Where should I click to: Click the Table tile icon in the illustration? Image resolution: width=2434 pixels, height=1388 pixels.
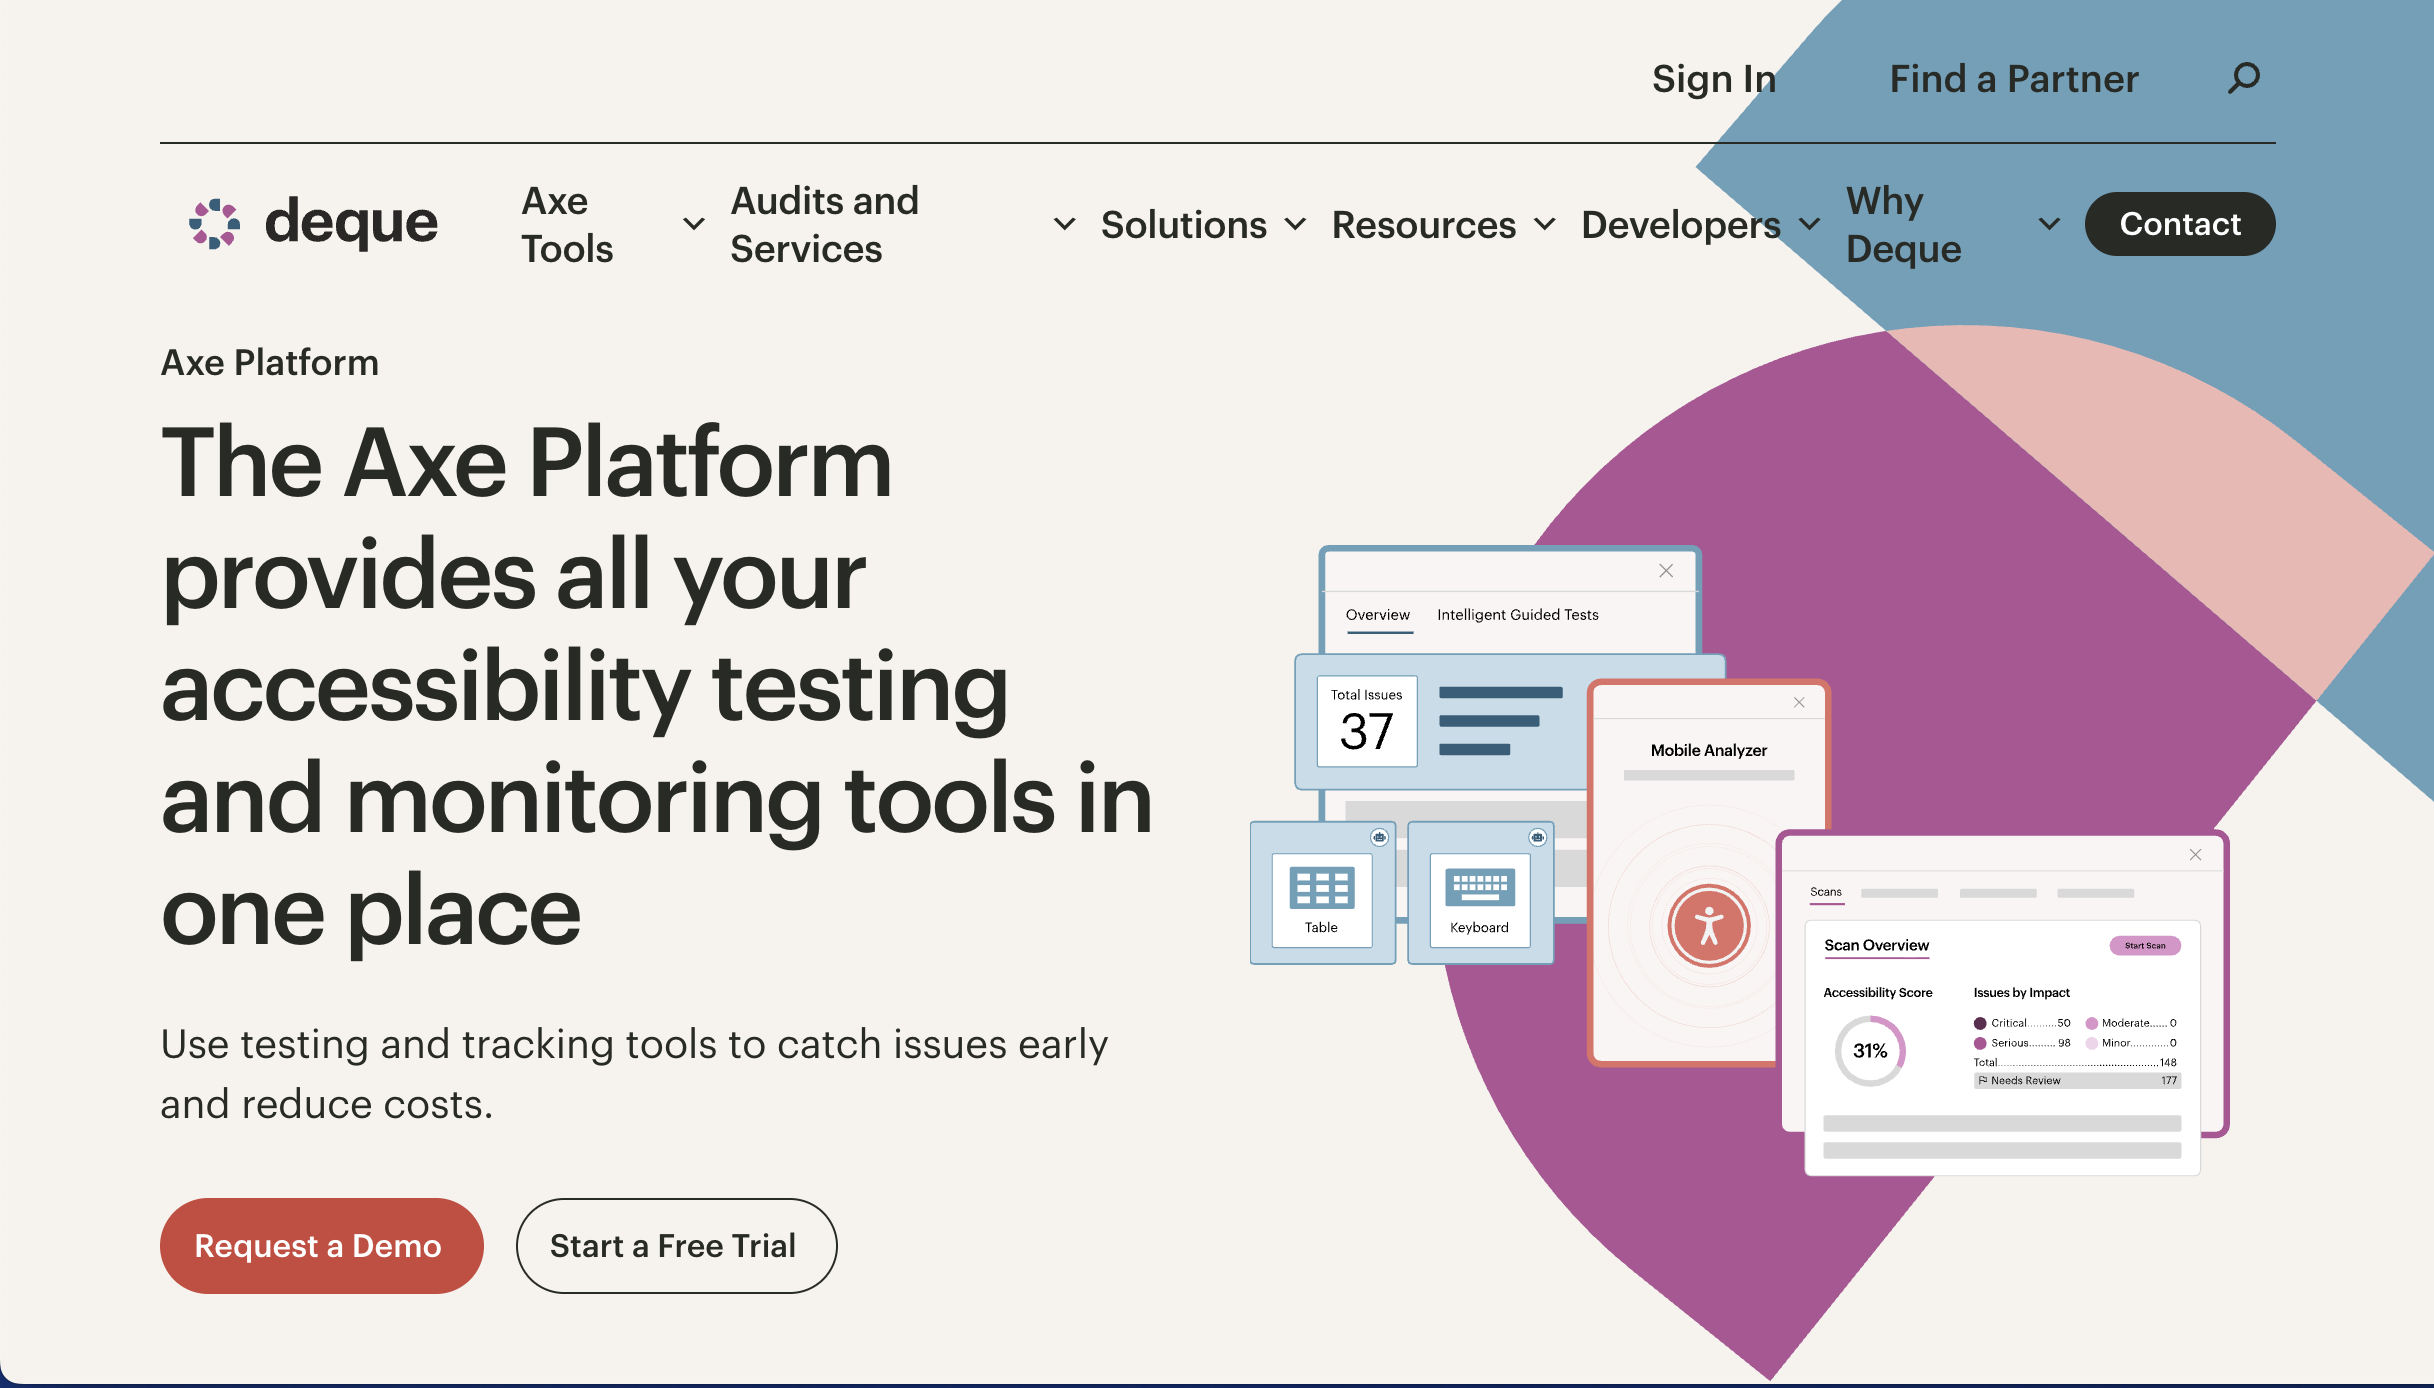[x=1321, y=889]
